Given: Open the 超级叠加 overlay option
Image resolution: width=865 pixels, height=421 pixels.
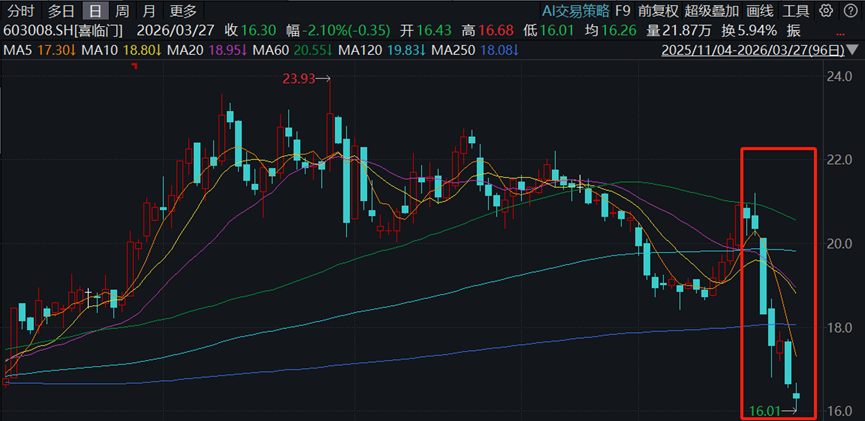Looking at the screenshot, I should pos(712,10).
